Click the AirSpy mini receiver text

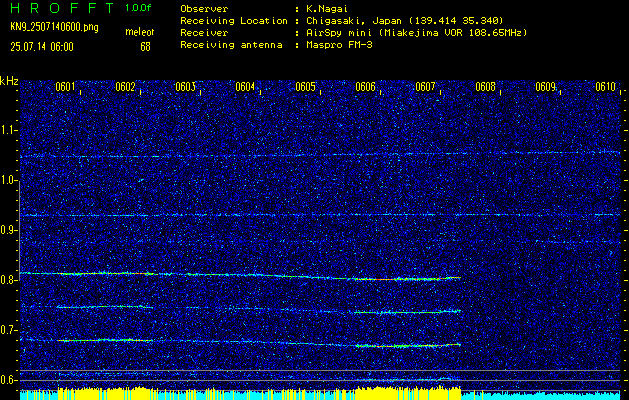(416, 33)
